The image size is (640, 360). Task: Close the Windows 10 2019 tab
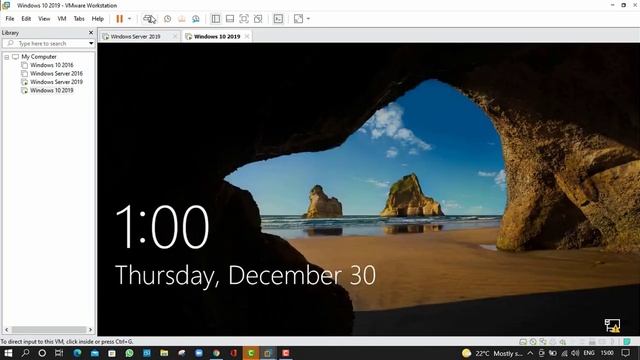(247, 36)
